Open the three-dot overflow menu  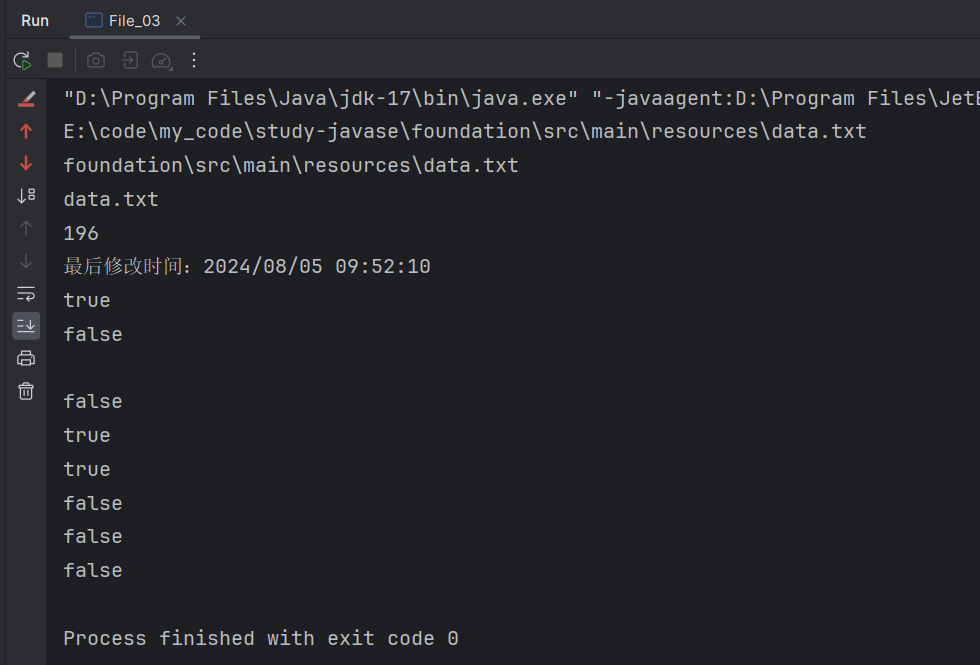click(x=193, y=60)
